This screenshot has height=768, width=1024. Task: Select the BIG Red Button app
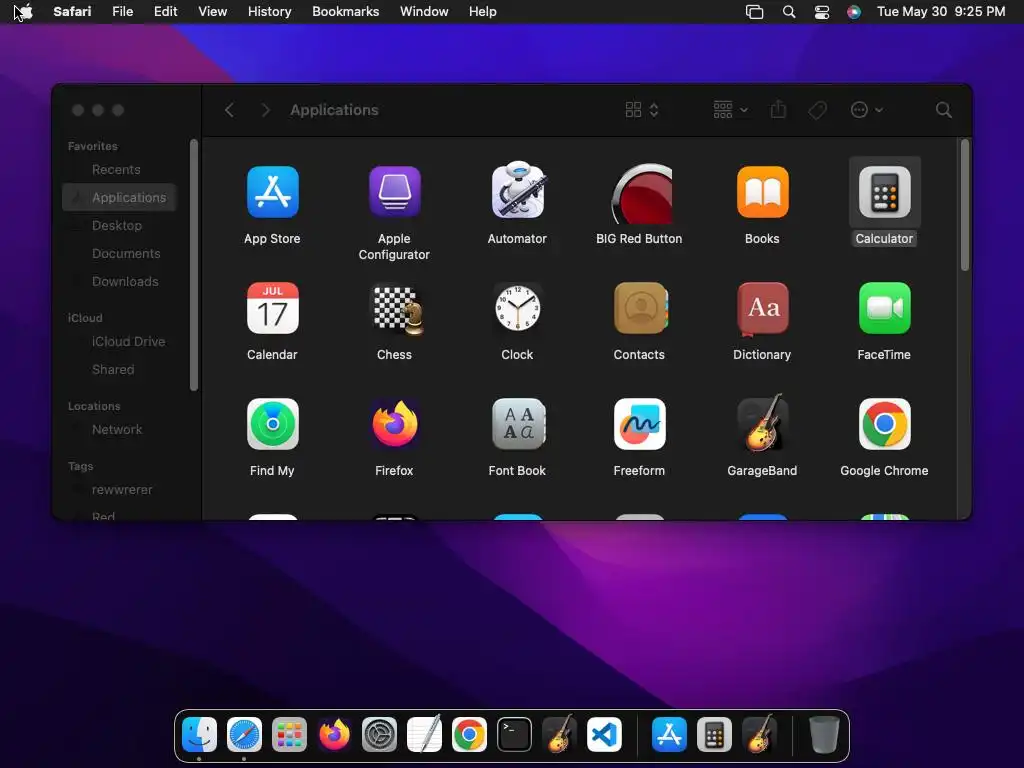pos(641,193)
